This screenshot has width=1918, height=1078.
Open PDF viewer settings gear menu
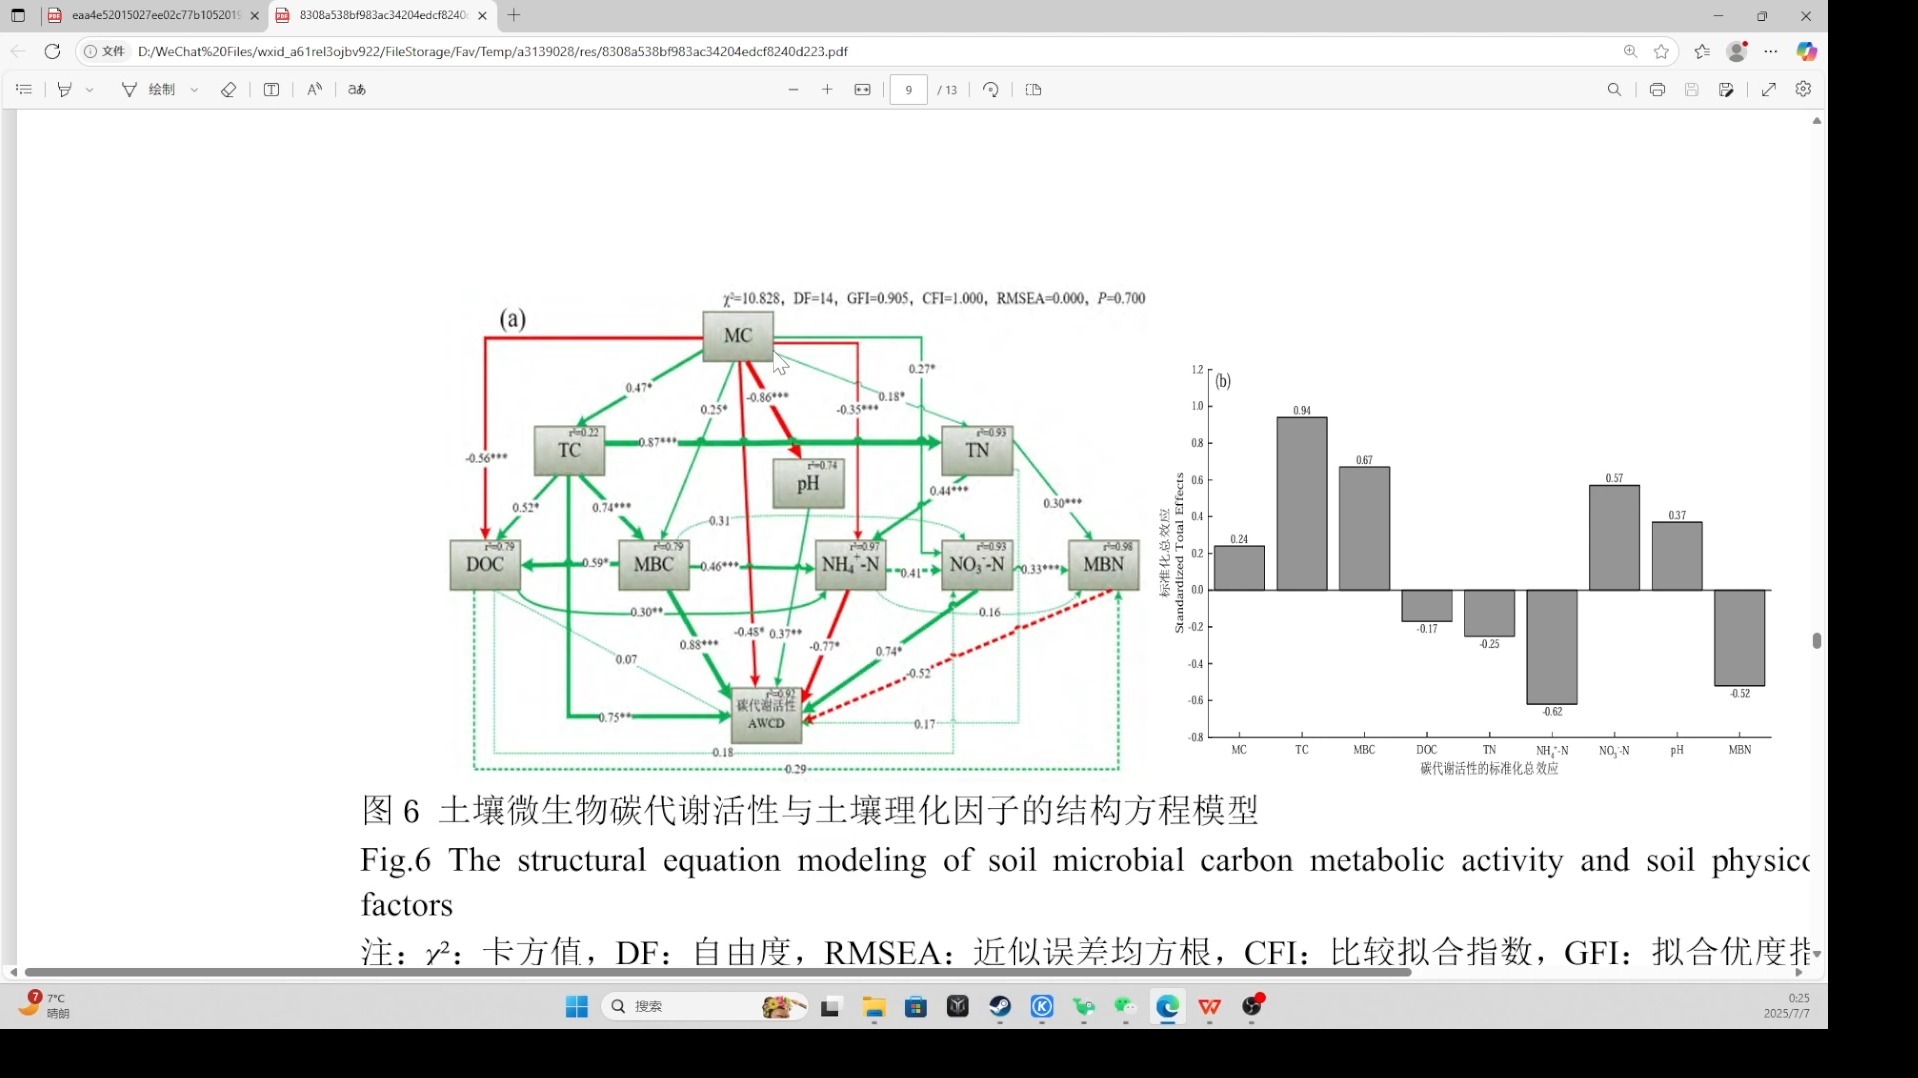[x=1803, y=89]
